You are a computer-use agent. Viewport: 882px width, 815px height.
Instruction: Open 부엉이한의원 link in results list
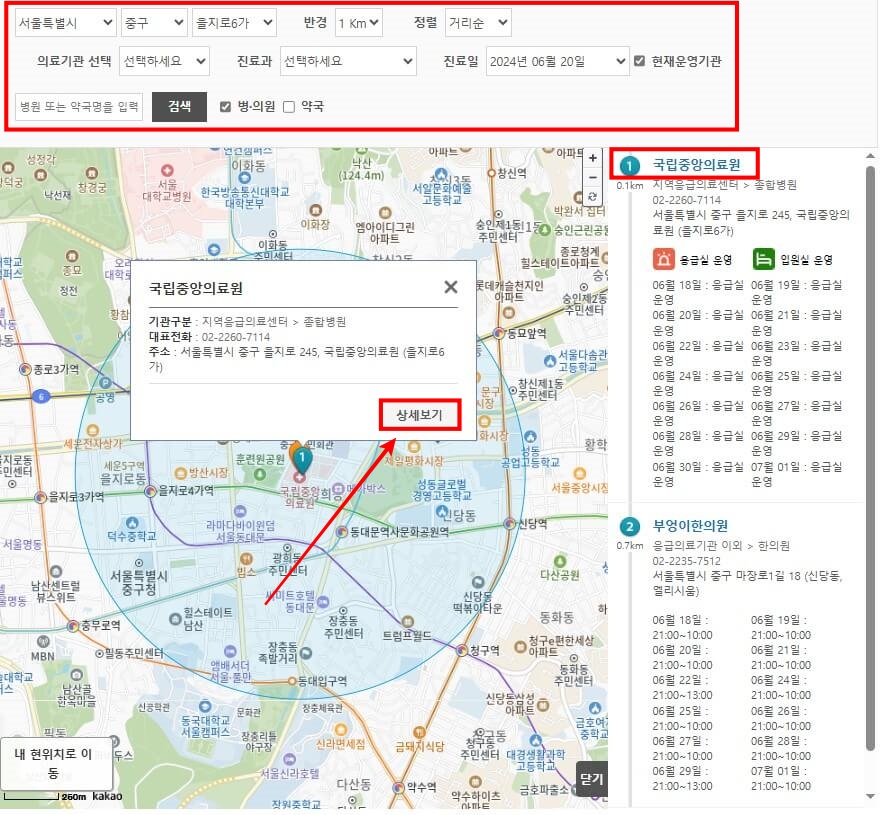tap(690, 526)
